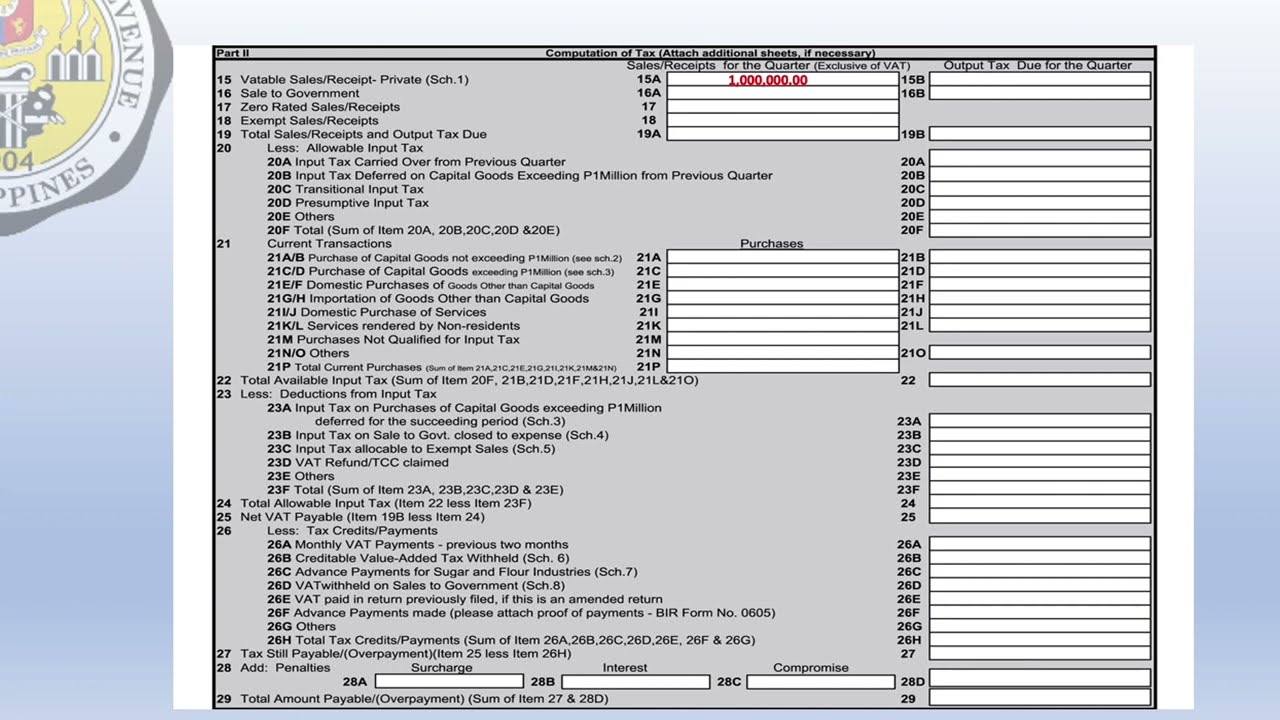Select the 28D total penalties field
Screen dimensions: 1280x720
click(x=1040, y=678)
